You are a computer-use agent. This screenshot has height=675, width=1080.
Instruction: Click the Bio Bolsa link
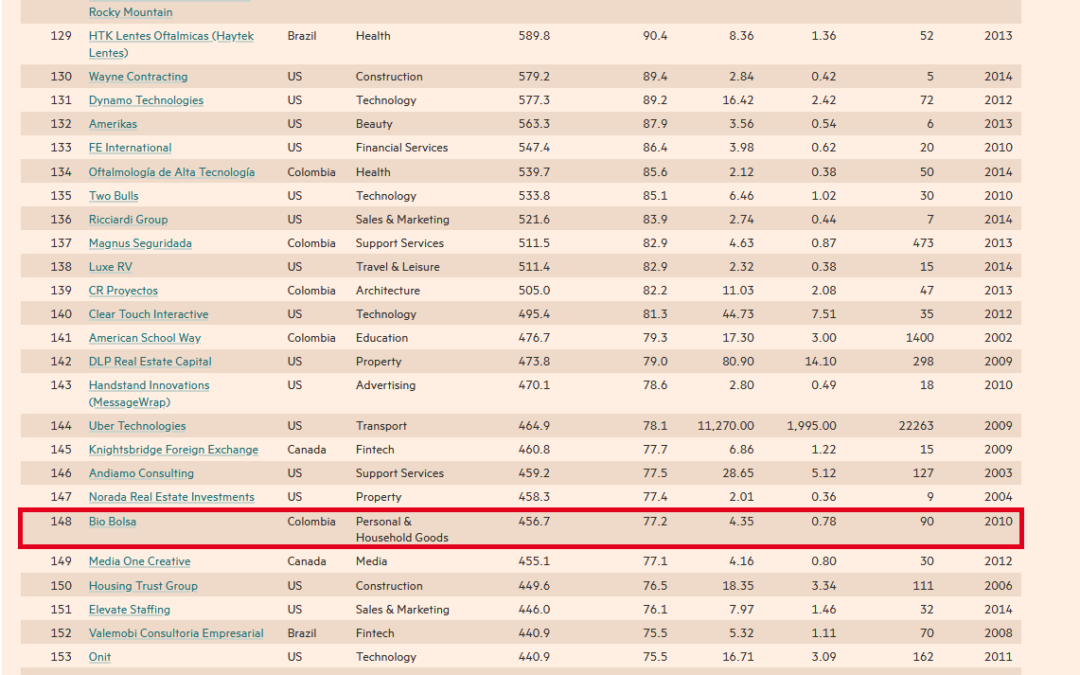point(112,521)
